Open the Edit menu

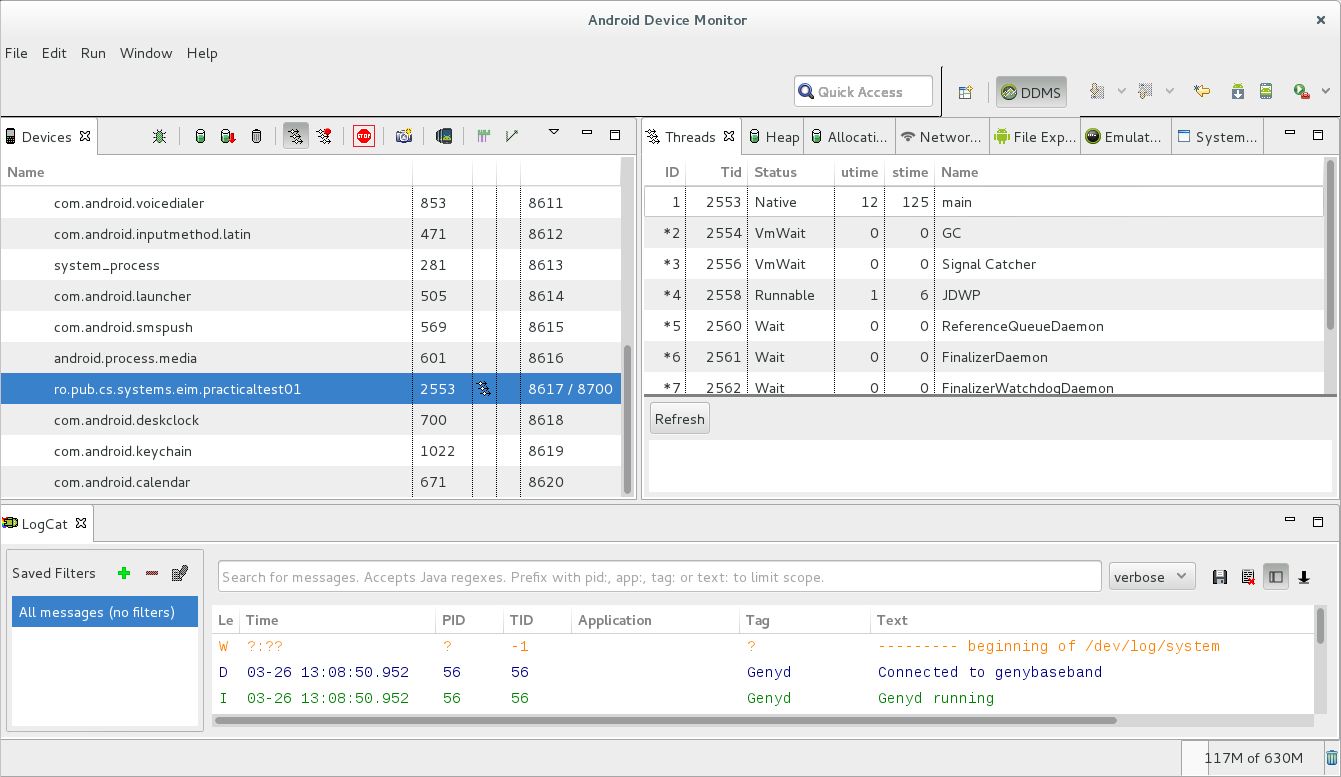point(54,53)
